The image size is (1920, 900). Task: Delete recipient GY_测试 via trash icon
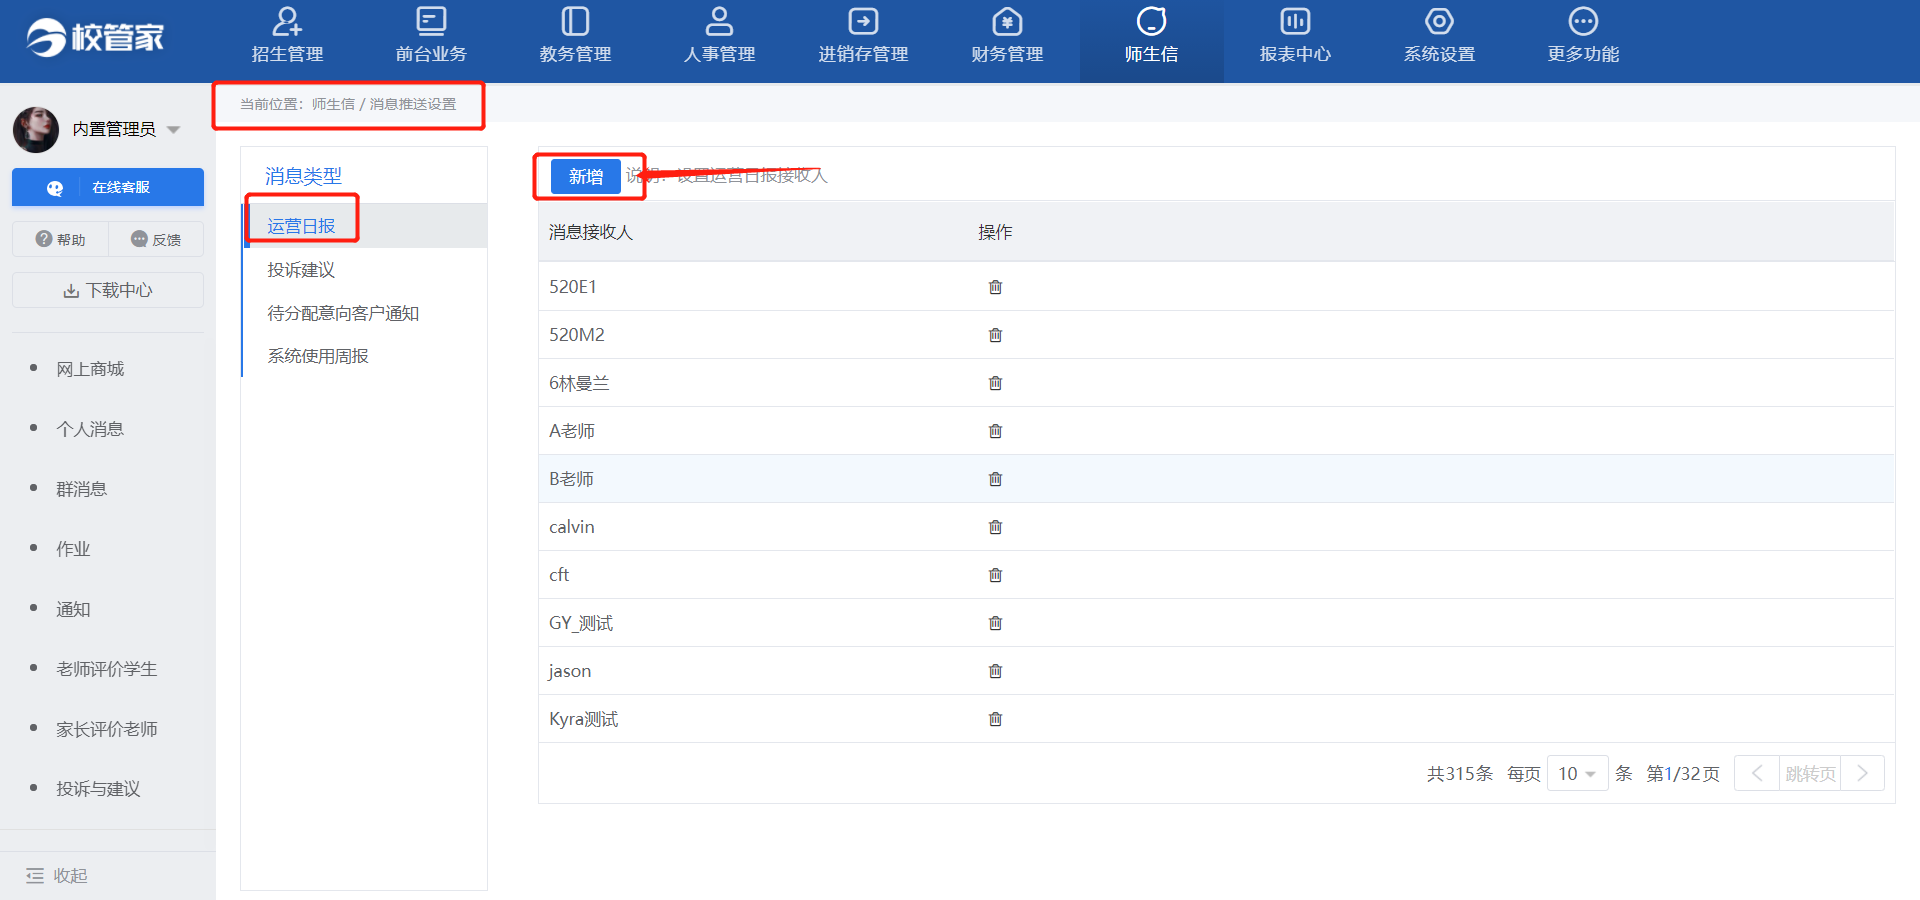point(995,623)
